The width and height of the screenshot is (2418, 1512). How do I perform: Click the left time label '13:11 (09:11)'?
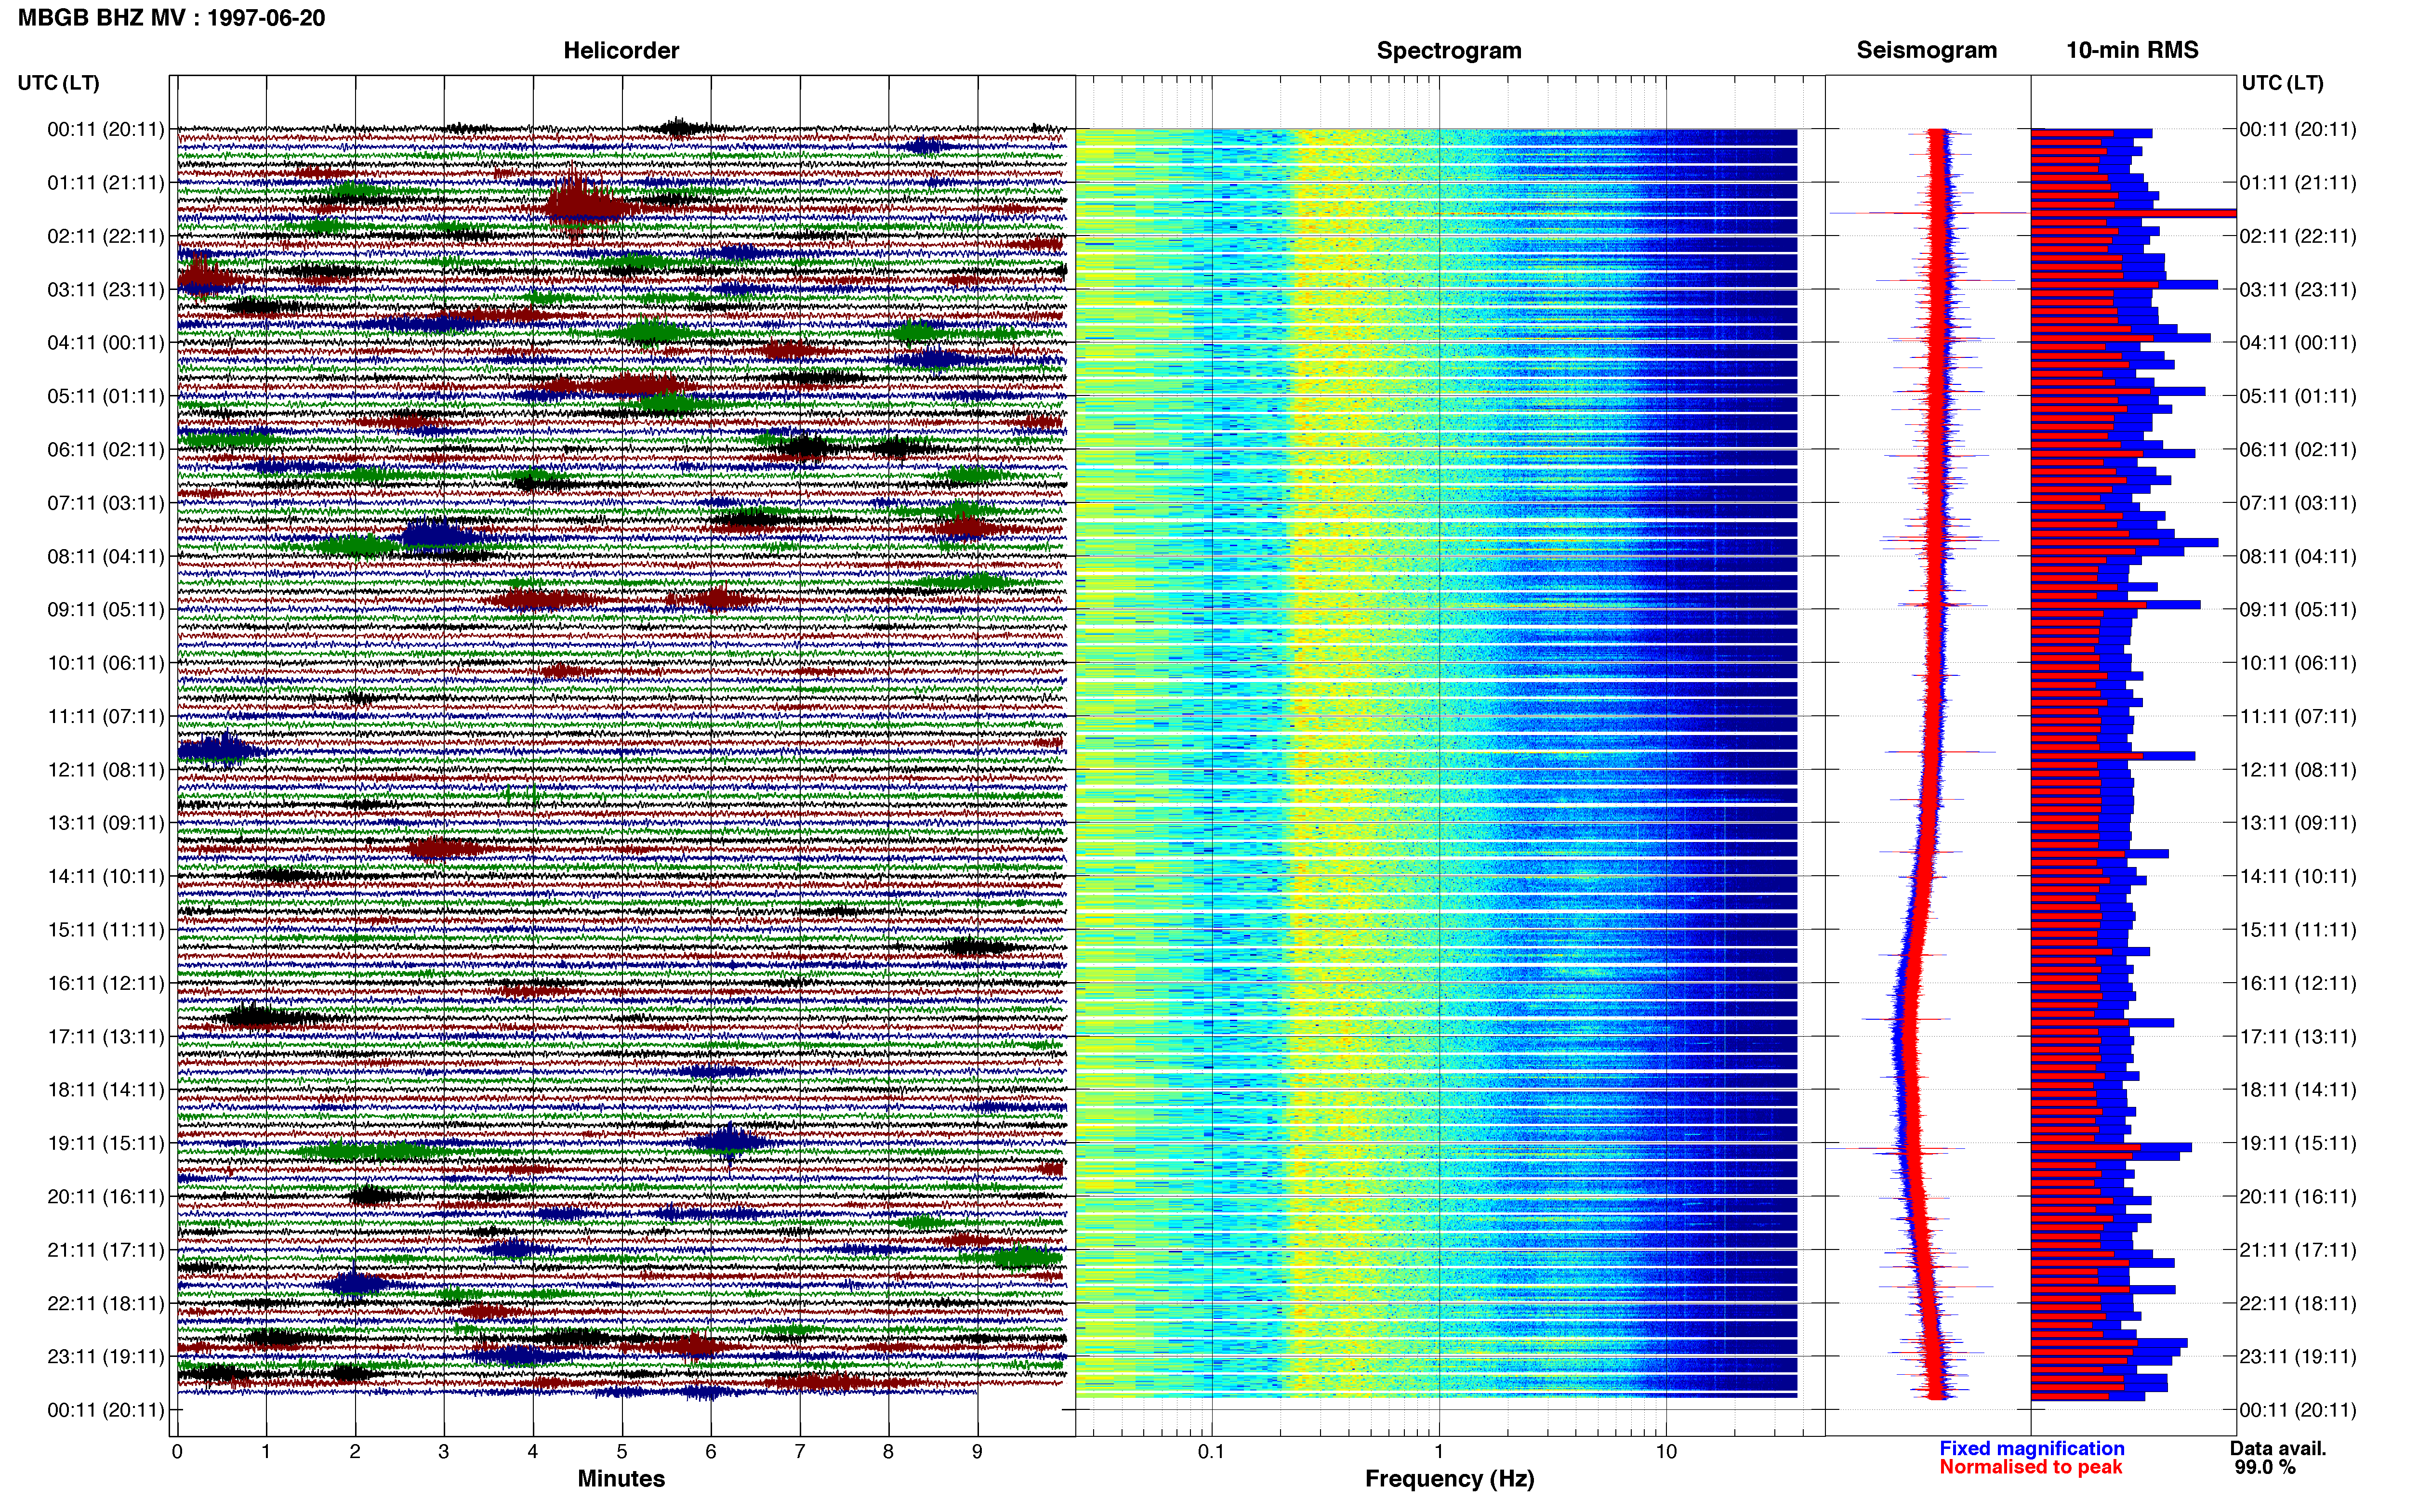pyautogui.click(x=106, y=822)
